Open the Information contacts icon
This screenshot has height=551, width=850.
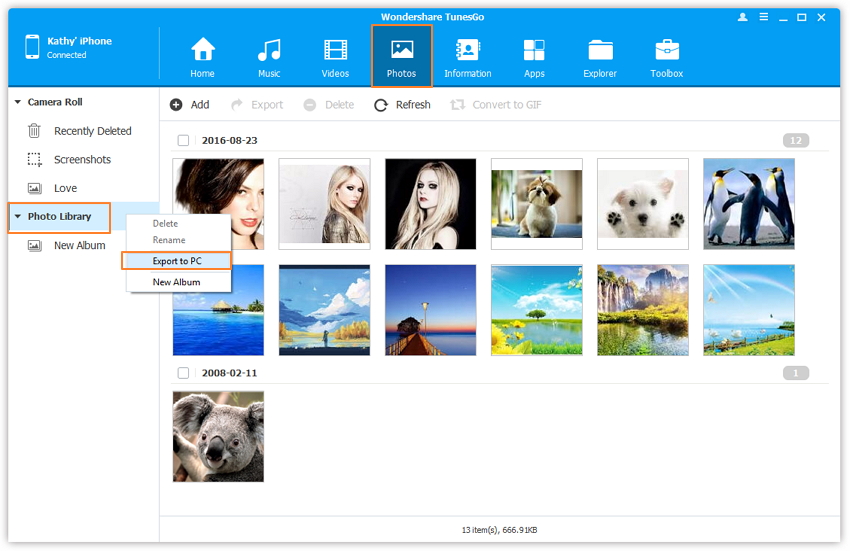467,50
